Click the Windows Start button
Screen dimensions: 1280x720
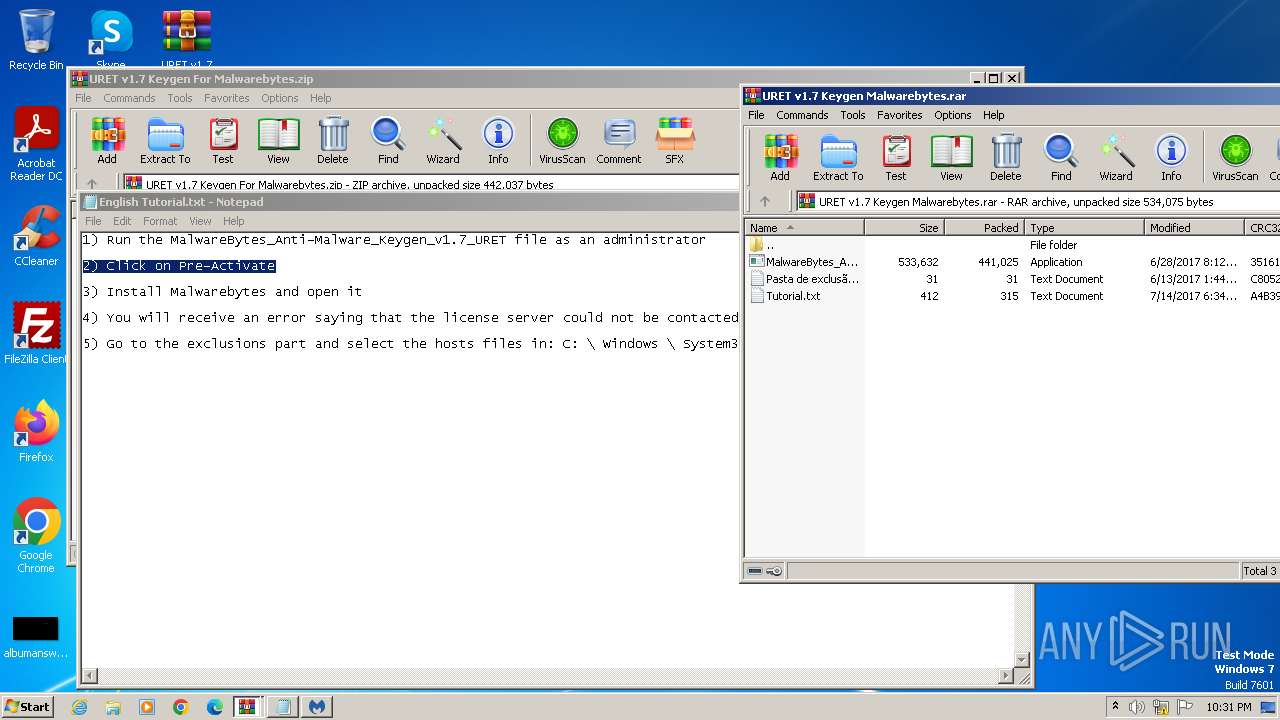(28, 706)
